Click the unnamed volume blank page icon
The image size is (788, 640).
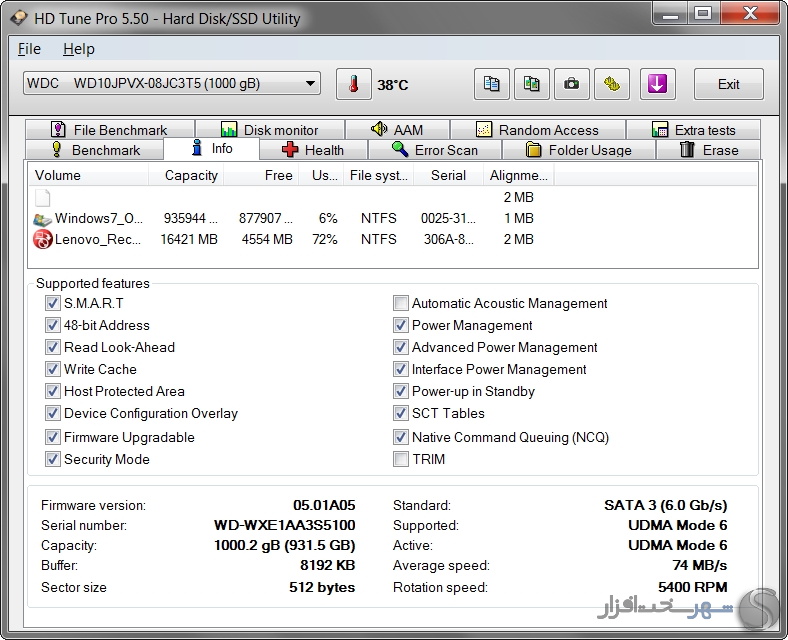42,198
